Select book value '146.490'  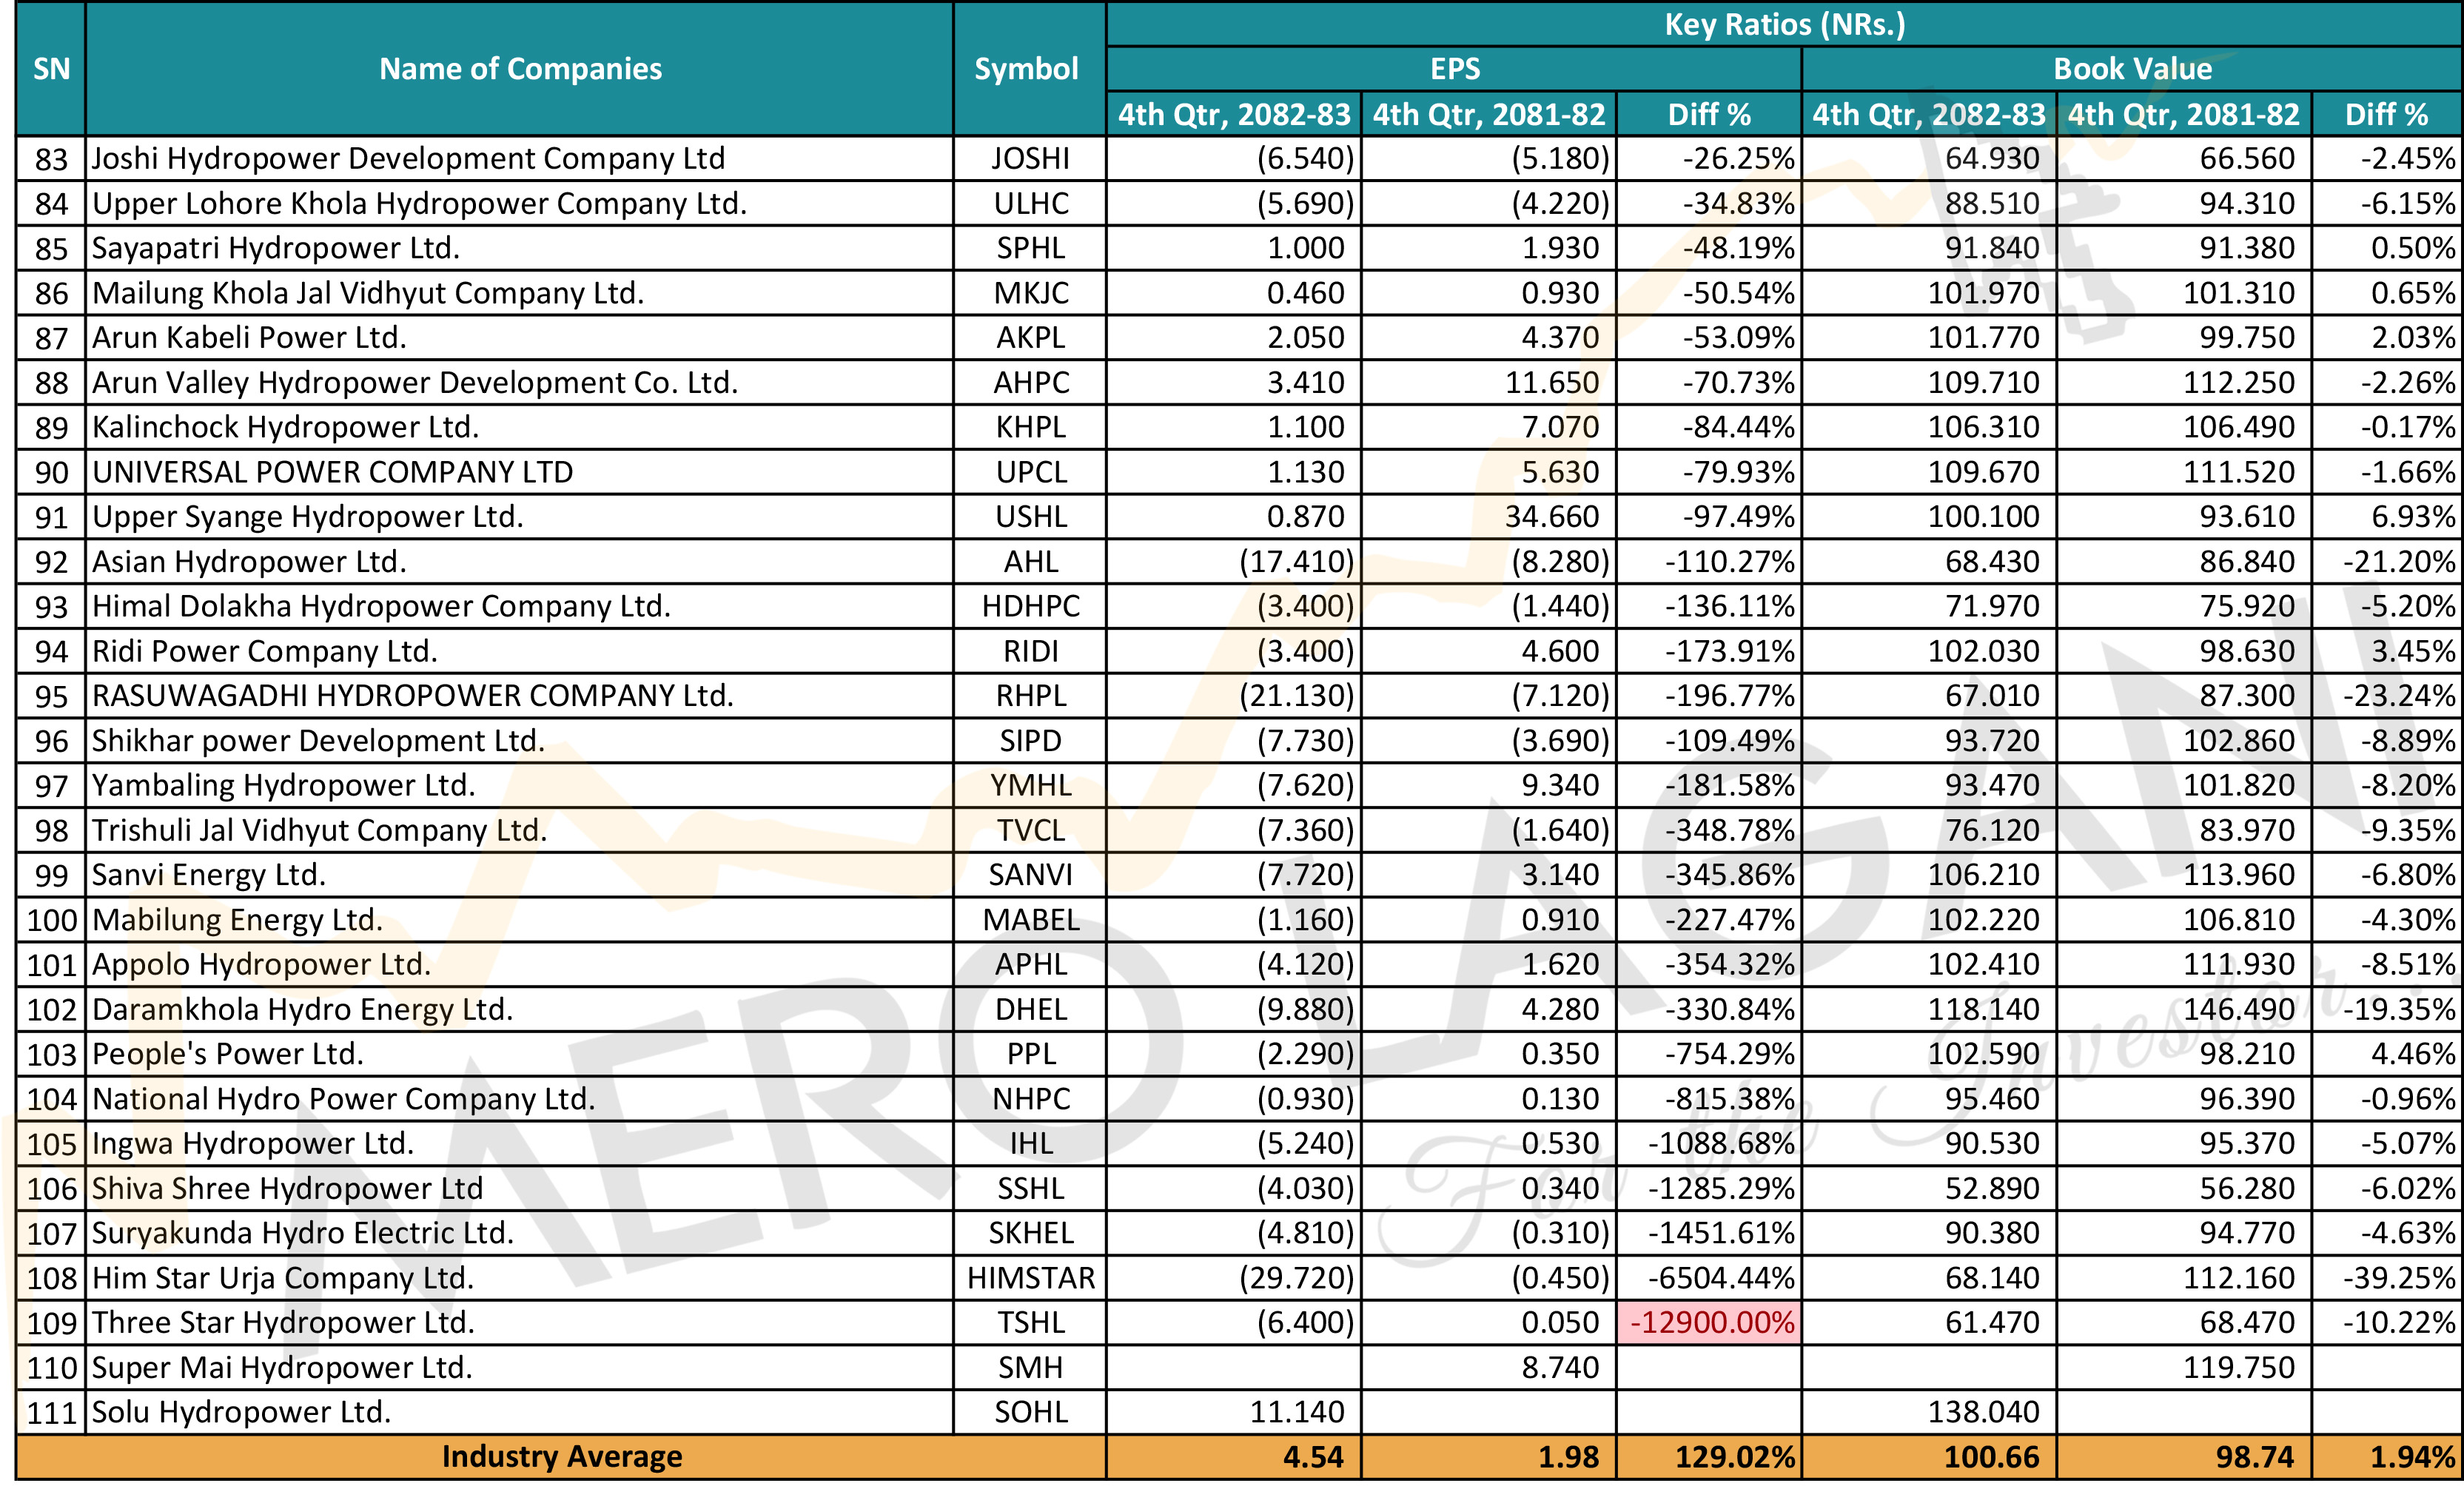point(2239,1009)
